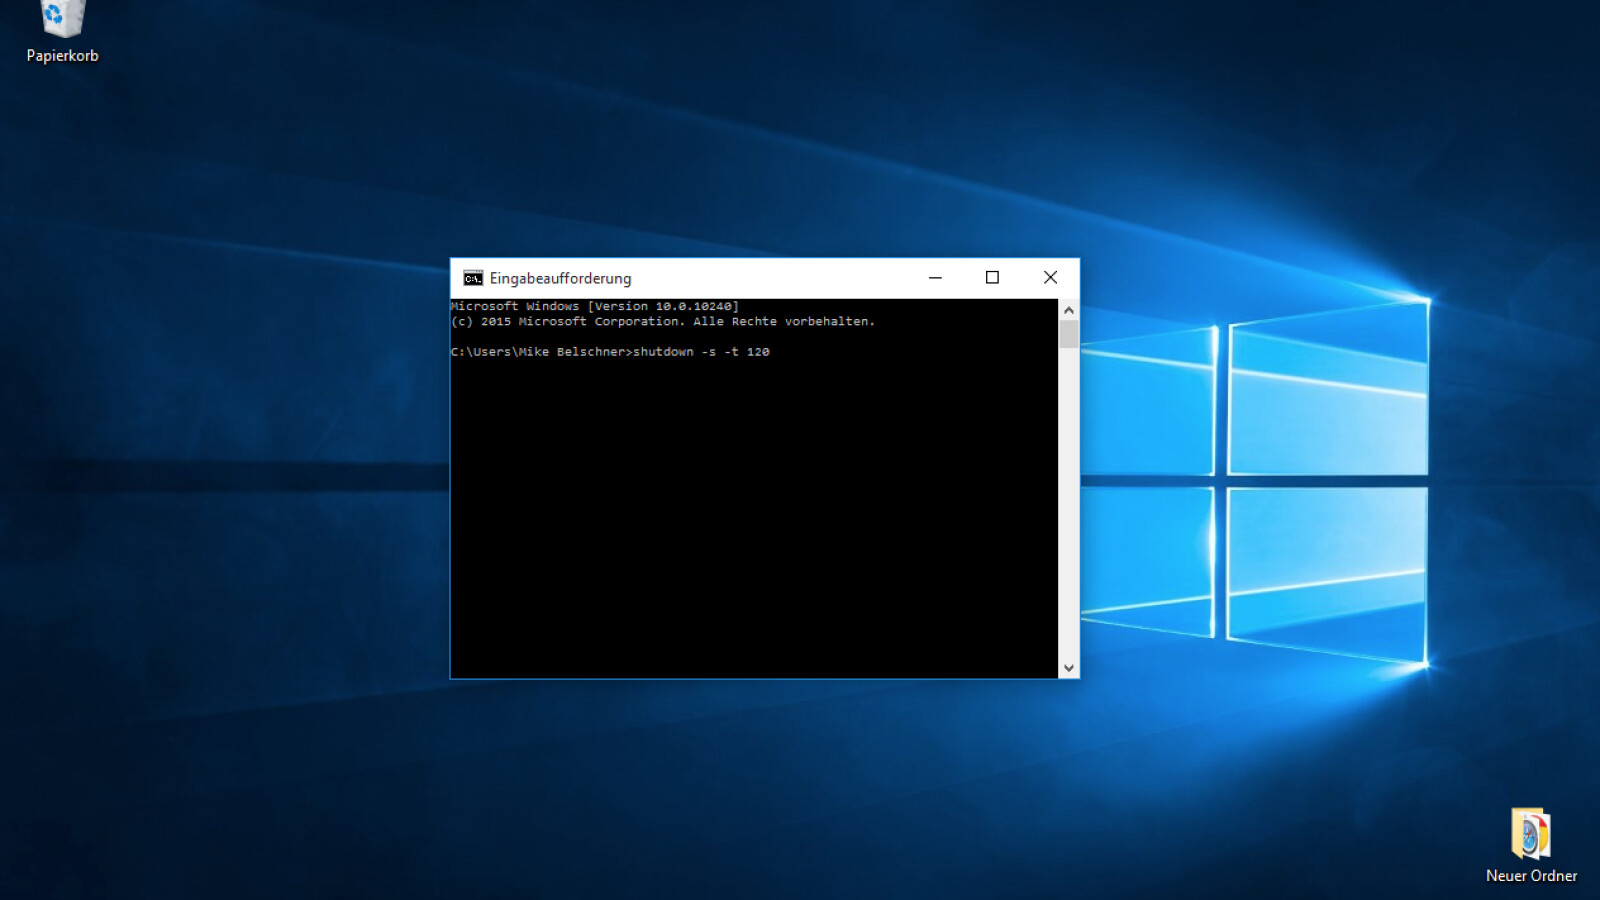Close the Eingabeaufforderung window
This screenshot has height=900, width=1600.
click(x=1050, y=278)
